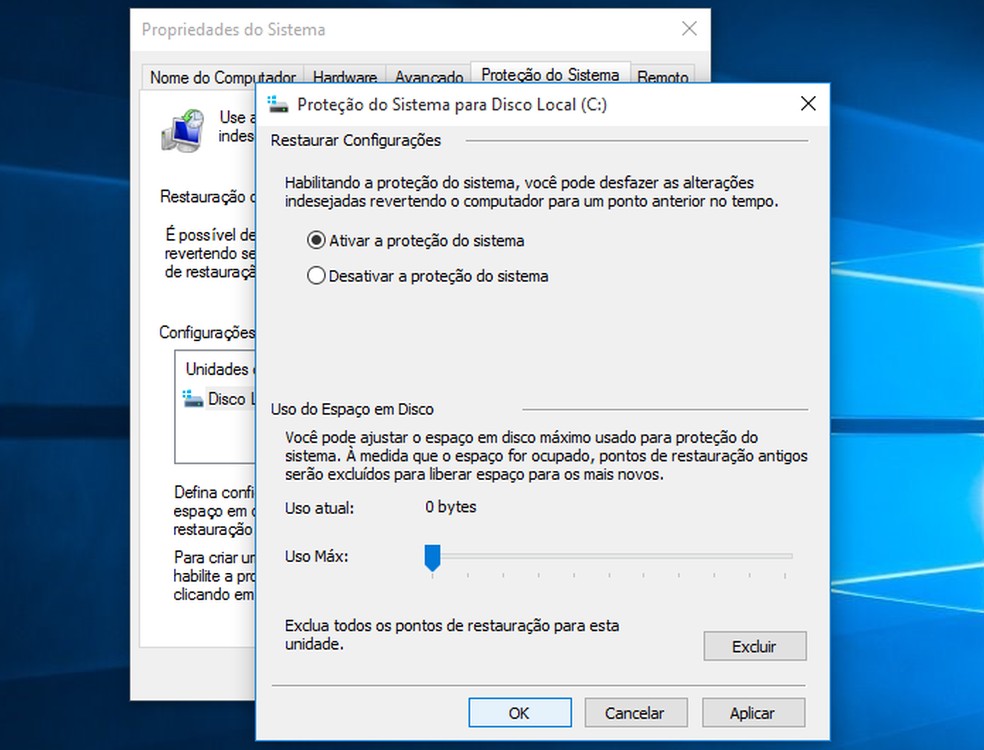Select the Proteção do Sistema tab
984x750 pixels.
(x=550, y=74)
